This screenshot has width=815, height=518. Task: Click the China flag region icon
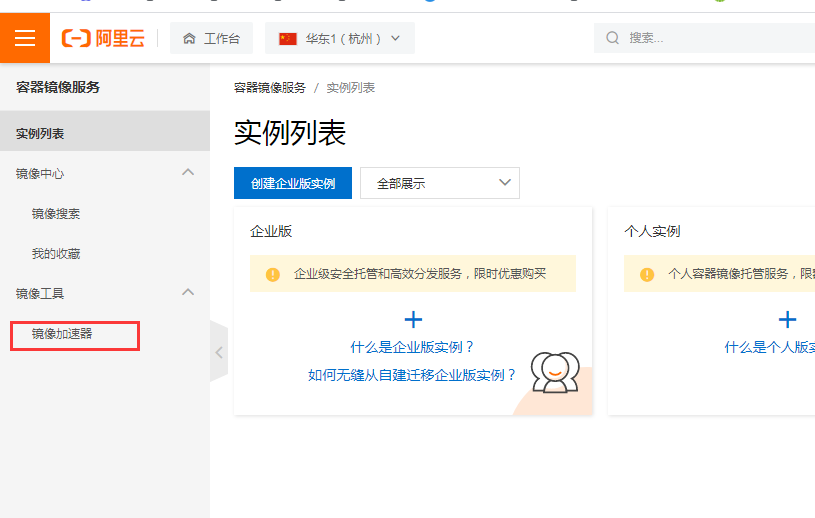(x=287, y=38)
